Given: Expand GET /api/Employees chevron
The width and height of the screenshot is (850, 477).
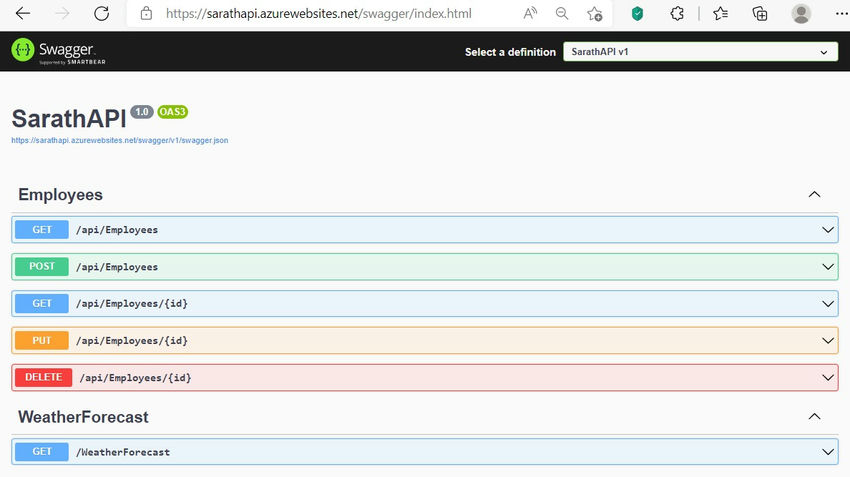Looking at the screenshot, I should point(828,230).
